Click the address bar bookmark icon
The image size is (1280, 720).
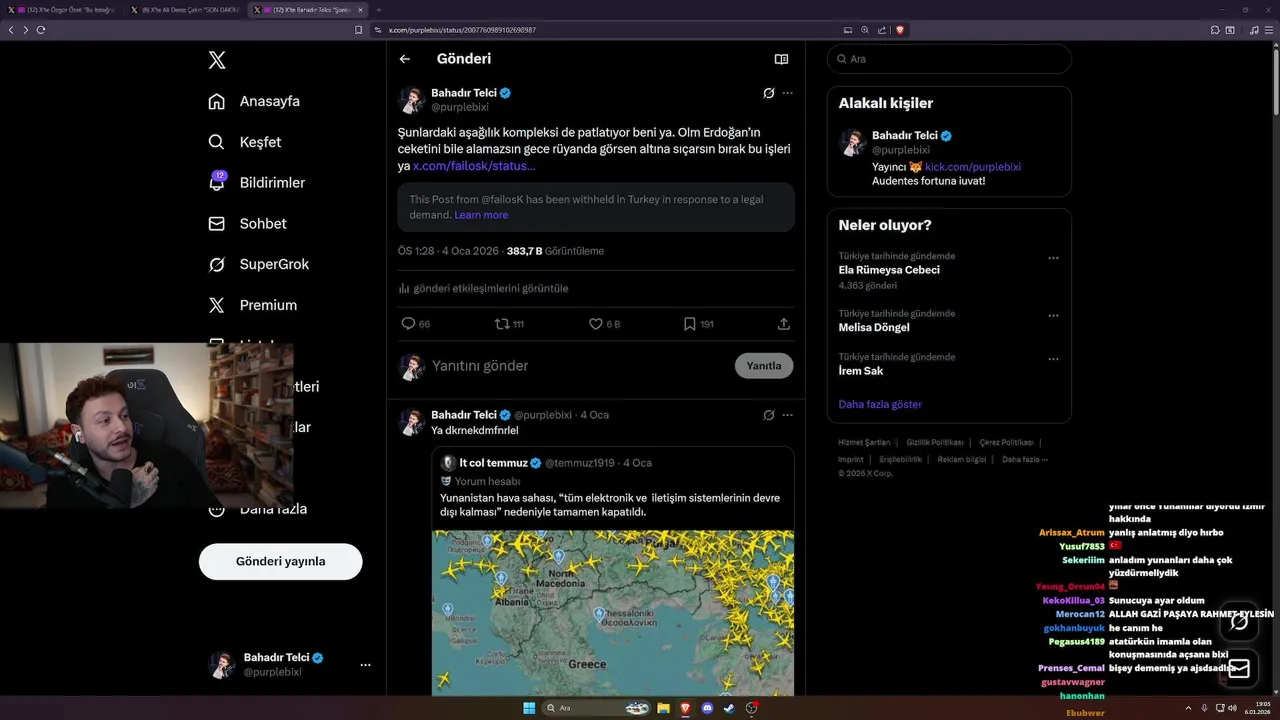click(359, 30)
